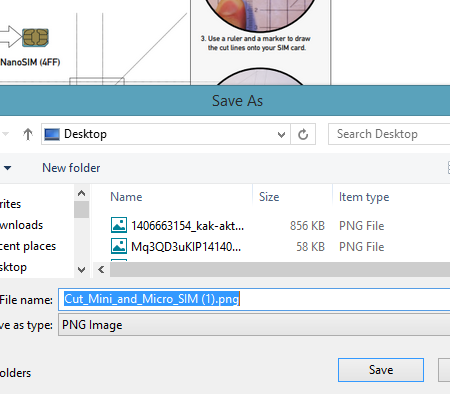
Task: Create a New folder
Action: (x=71, y=168)
